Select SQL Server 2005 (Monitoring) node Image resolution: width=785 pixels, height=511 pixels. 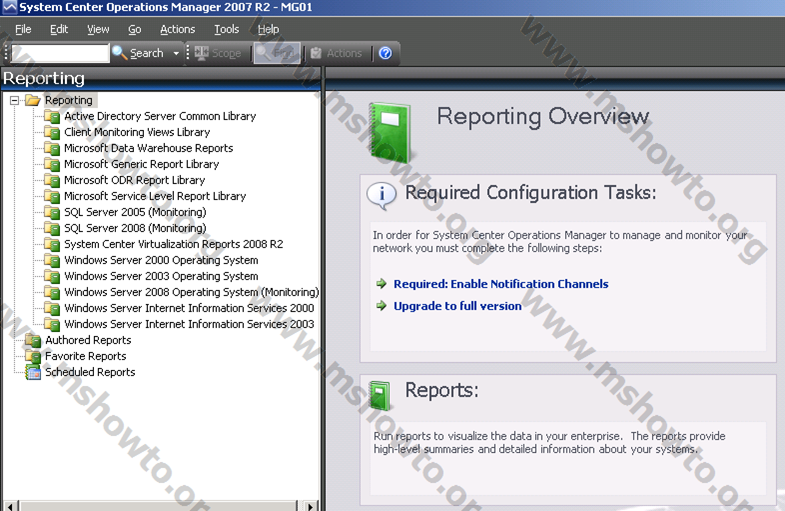pos(135,212)
